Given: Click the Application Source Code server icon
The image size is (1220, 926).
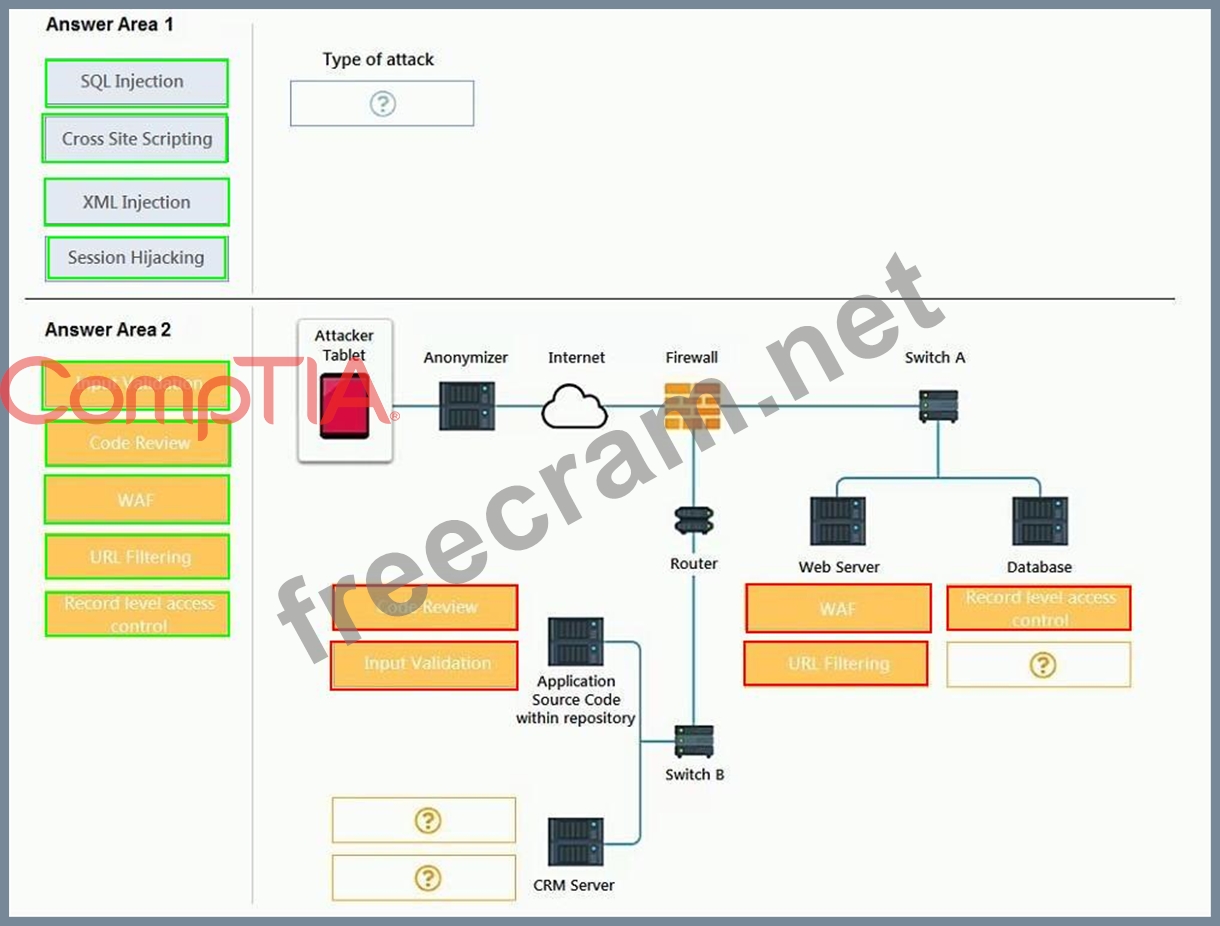Looking at the screenshot, I should click(x=576, y=642).
